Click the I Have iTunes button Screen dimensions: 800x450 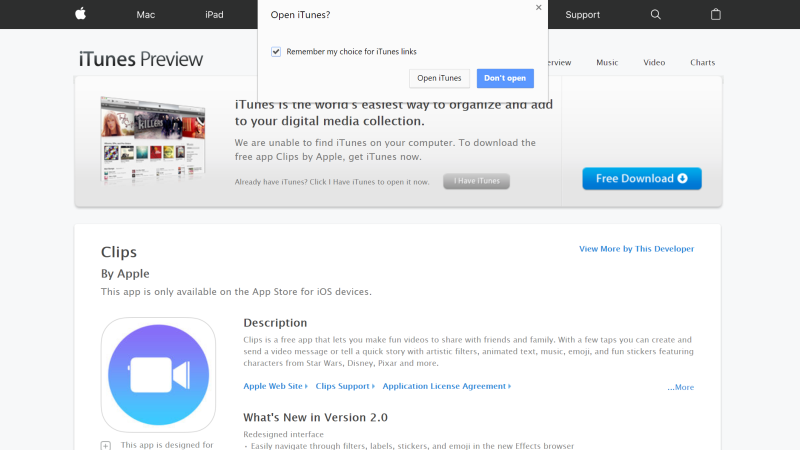pyautogui.click(x=477, y=181)
